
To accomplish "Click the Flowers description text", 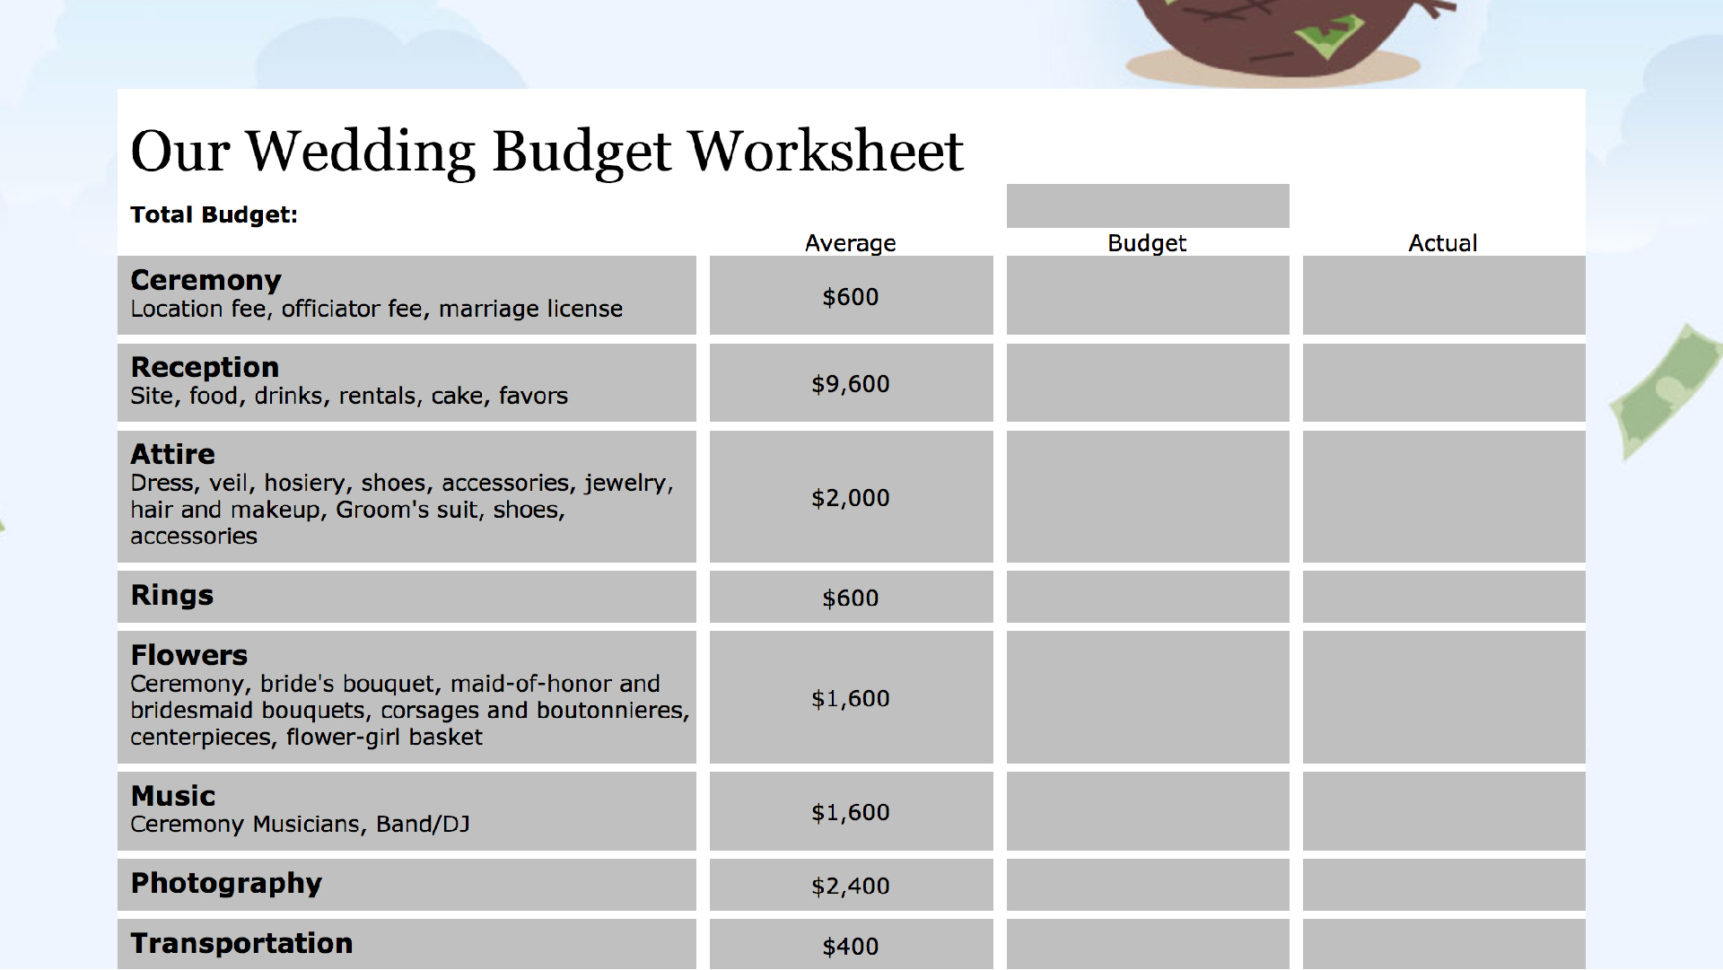I will (x=410, y=710).
